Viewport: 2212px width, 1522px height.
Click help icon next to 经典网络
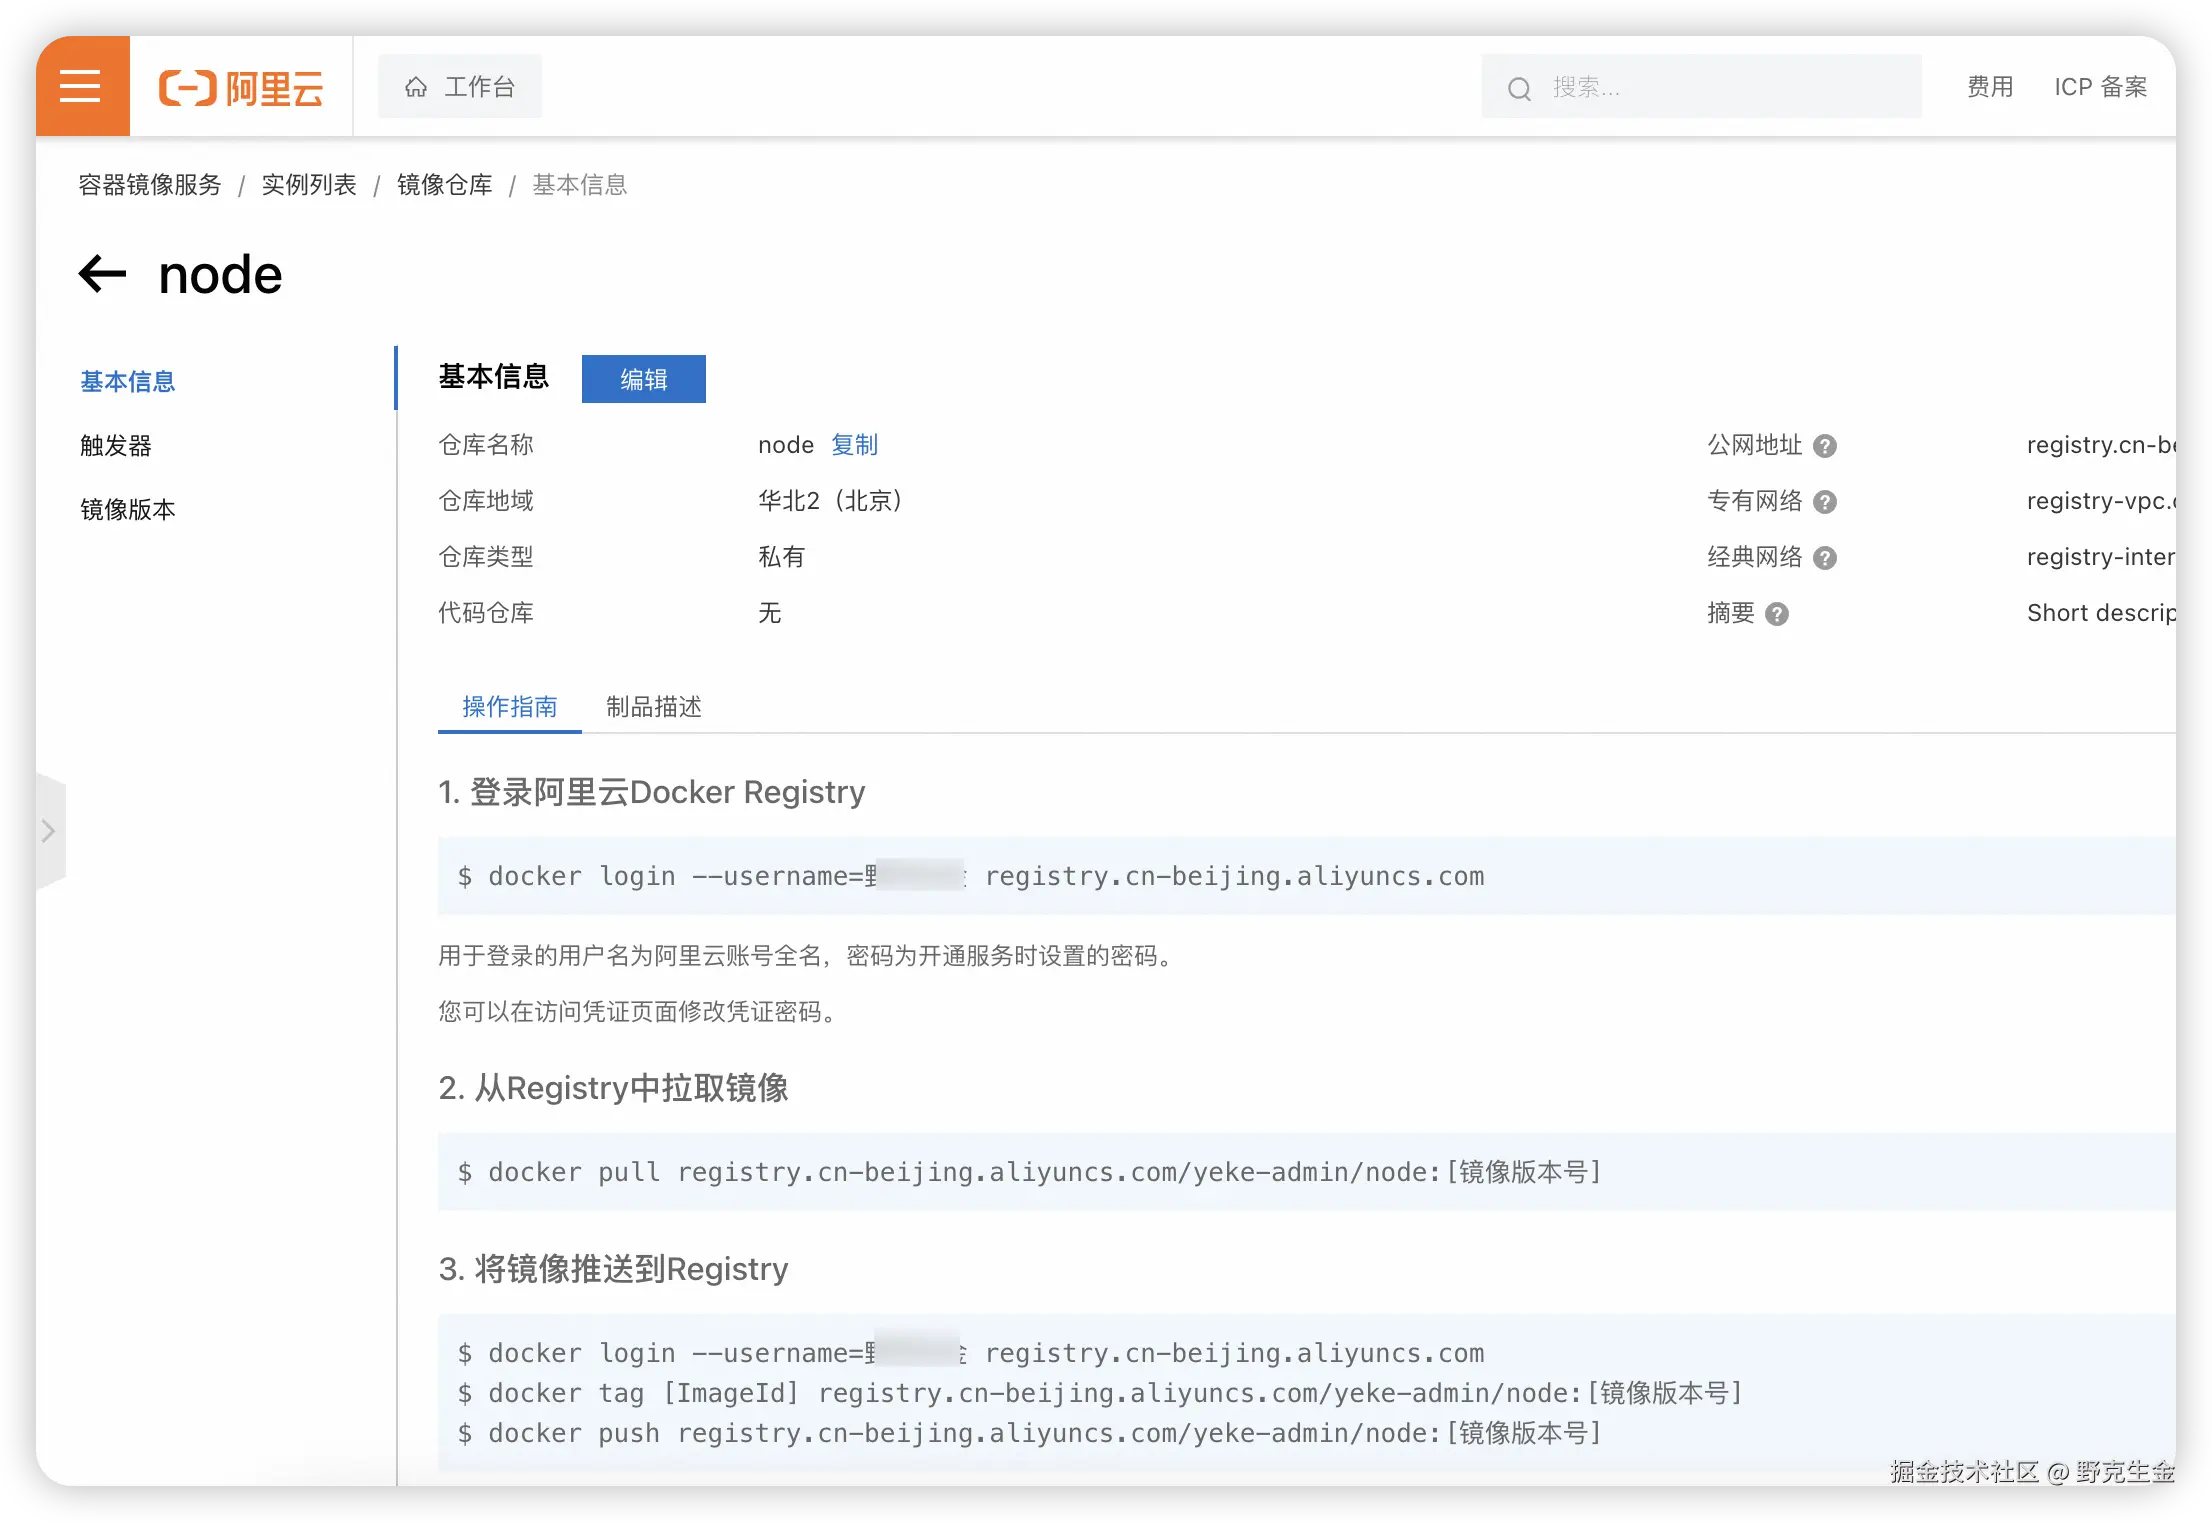1824,558
